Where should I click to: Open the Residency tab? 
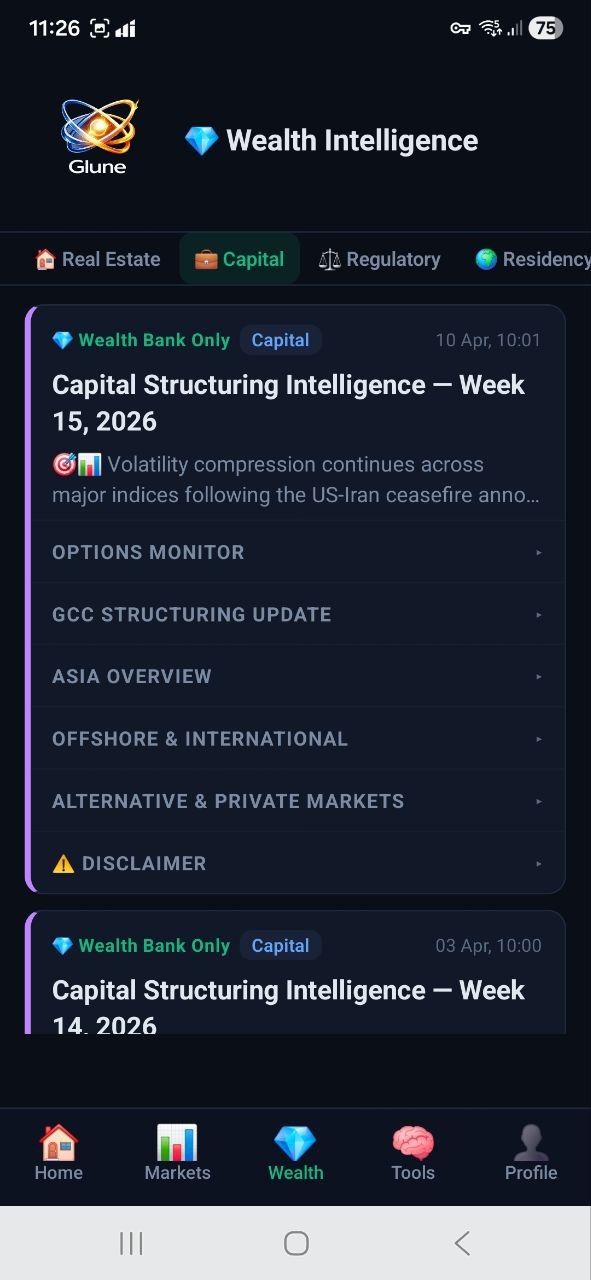click(534, 258)
